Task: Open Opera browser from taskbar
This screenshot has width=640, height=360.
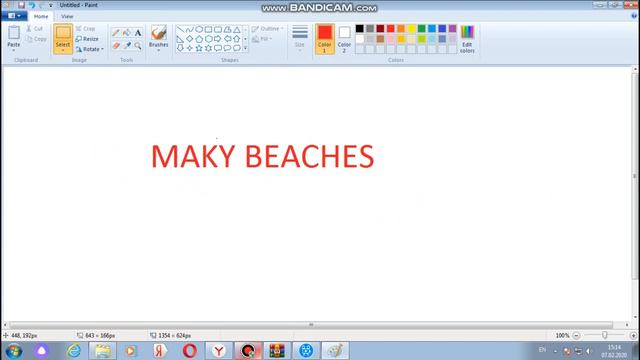Action: point(189,351)
